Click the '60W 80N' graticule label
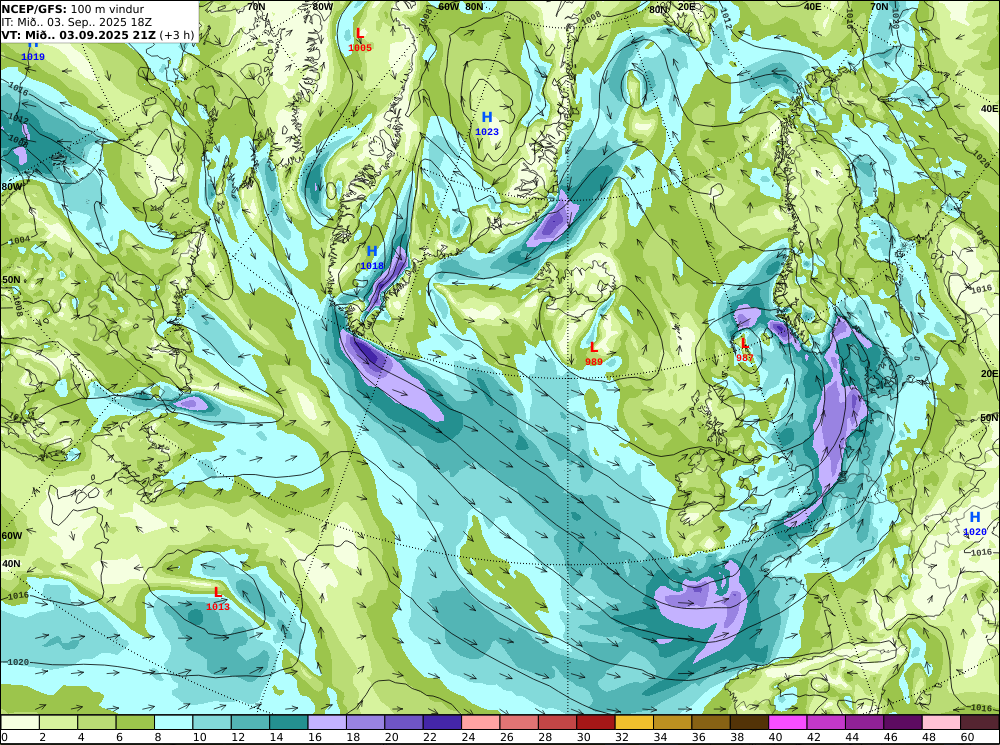The width and height of the screenshot is (1000, 745). pos(460,7)
